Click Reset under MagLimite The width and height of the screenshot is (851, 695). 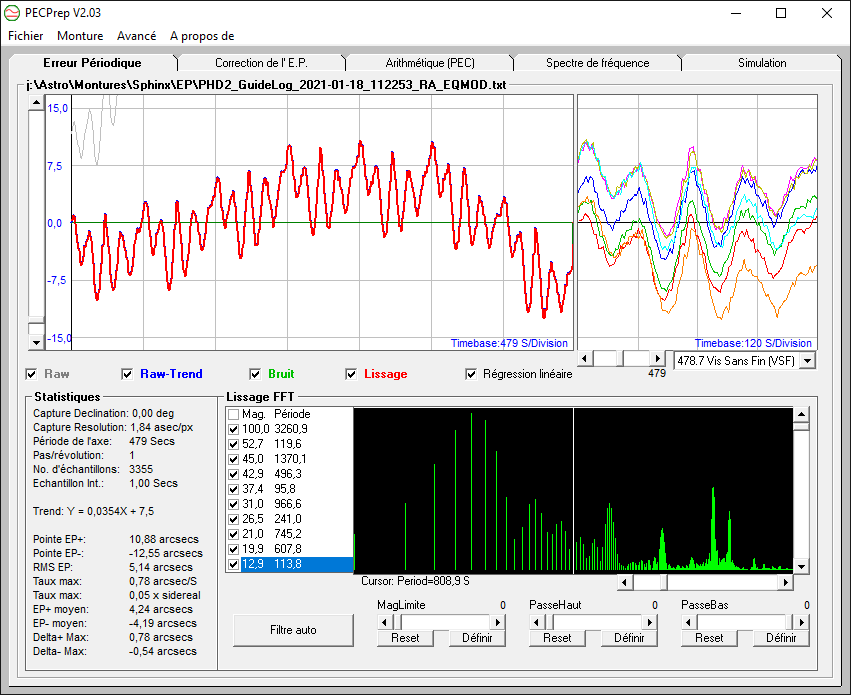(x=405, y=638)
